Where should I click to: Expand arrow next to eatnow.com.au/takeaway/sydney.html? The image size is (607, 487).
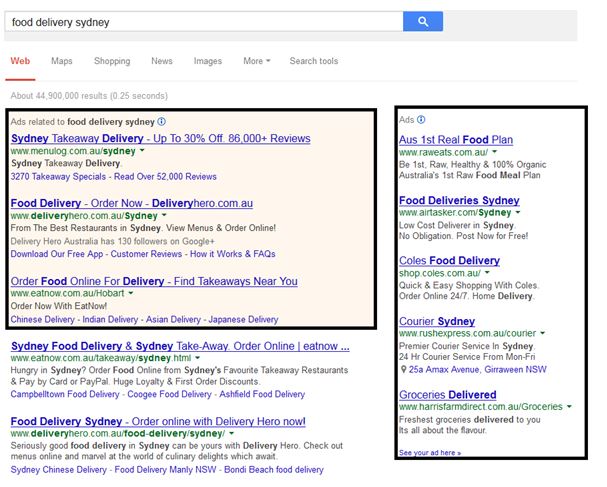(197, 358)
